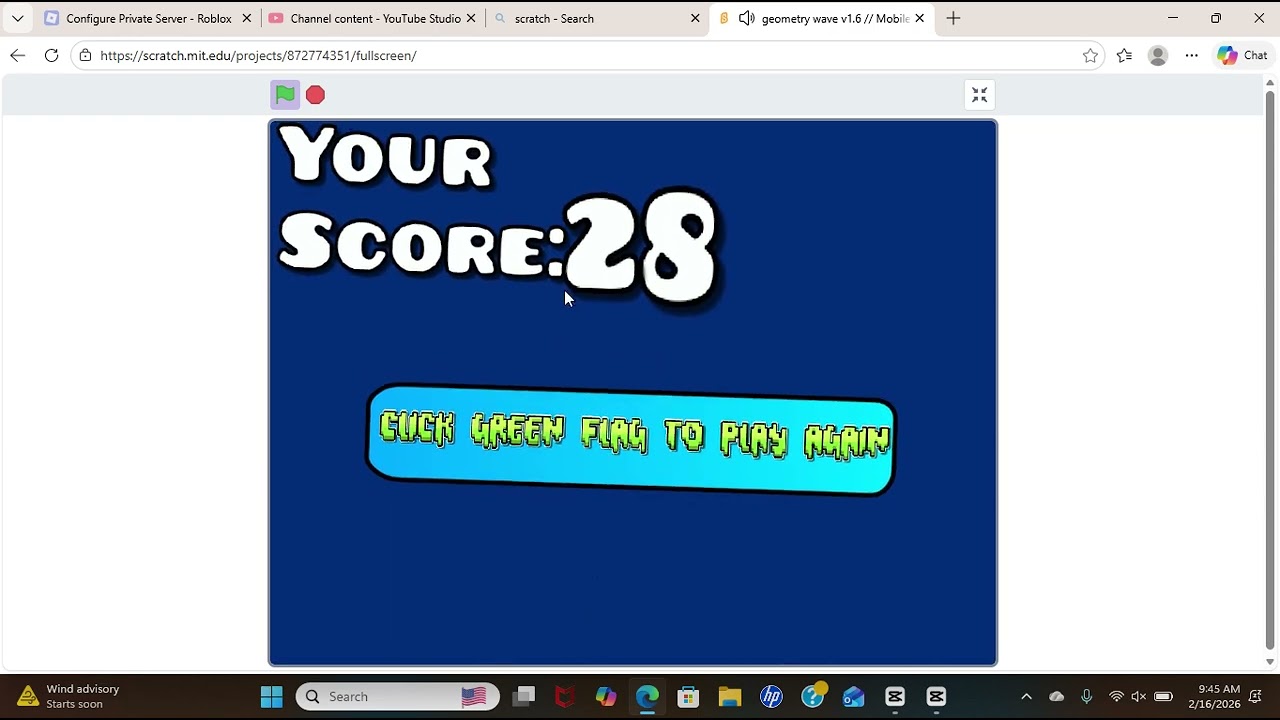1280x720 pixels.
Task: Click the red stop button
Action: click(x=315, y=95)
